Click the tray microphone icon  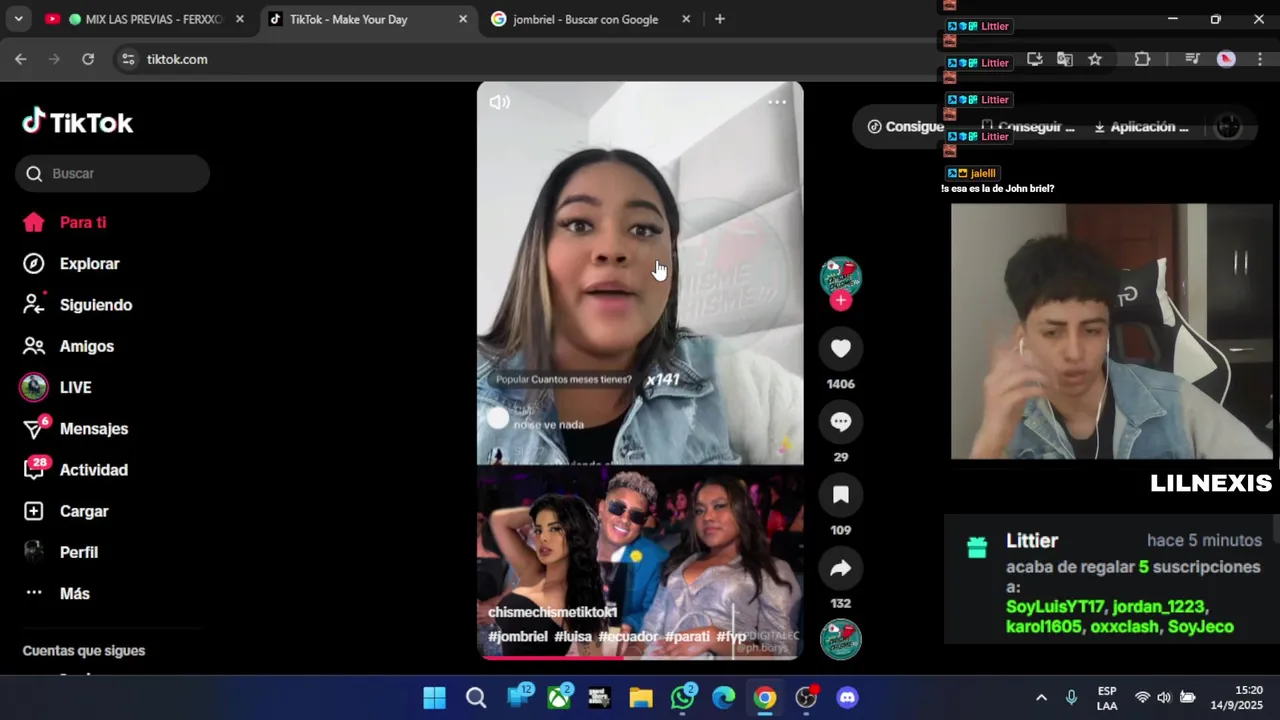tap(1071, 698)
